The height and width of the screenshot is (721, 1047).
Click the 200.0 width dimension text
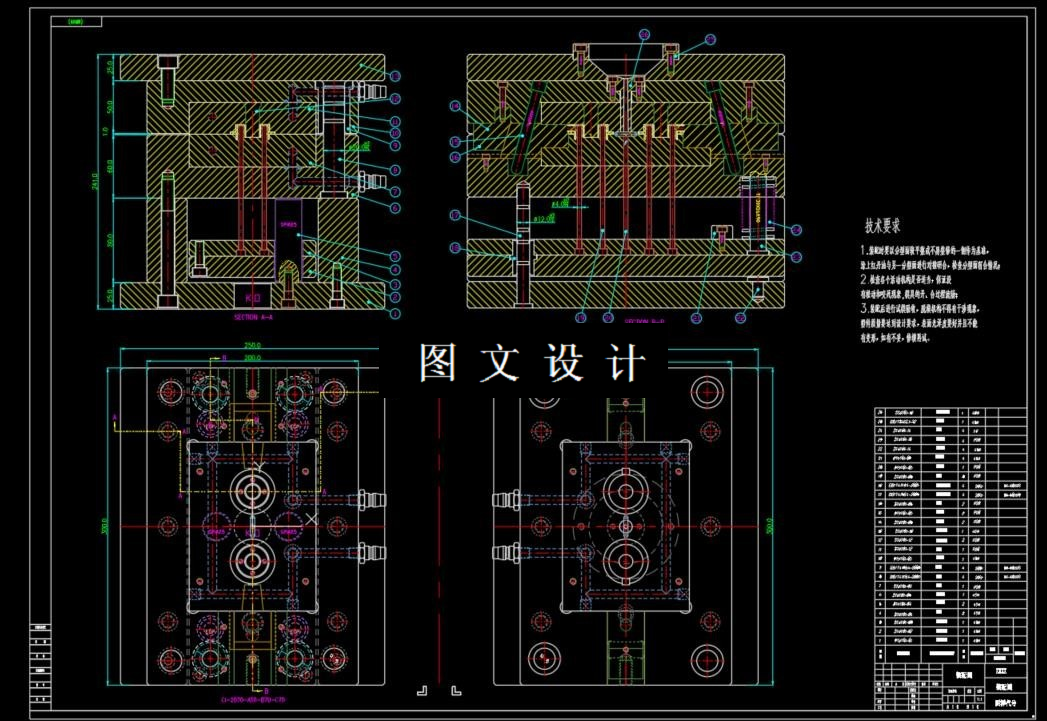(252, 358)
